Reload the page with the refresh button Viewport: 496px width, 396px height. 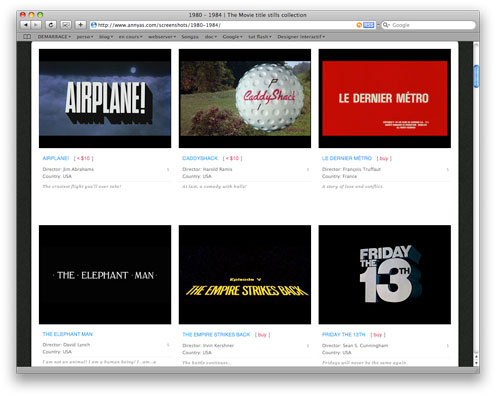(x=51, y=25)
